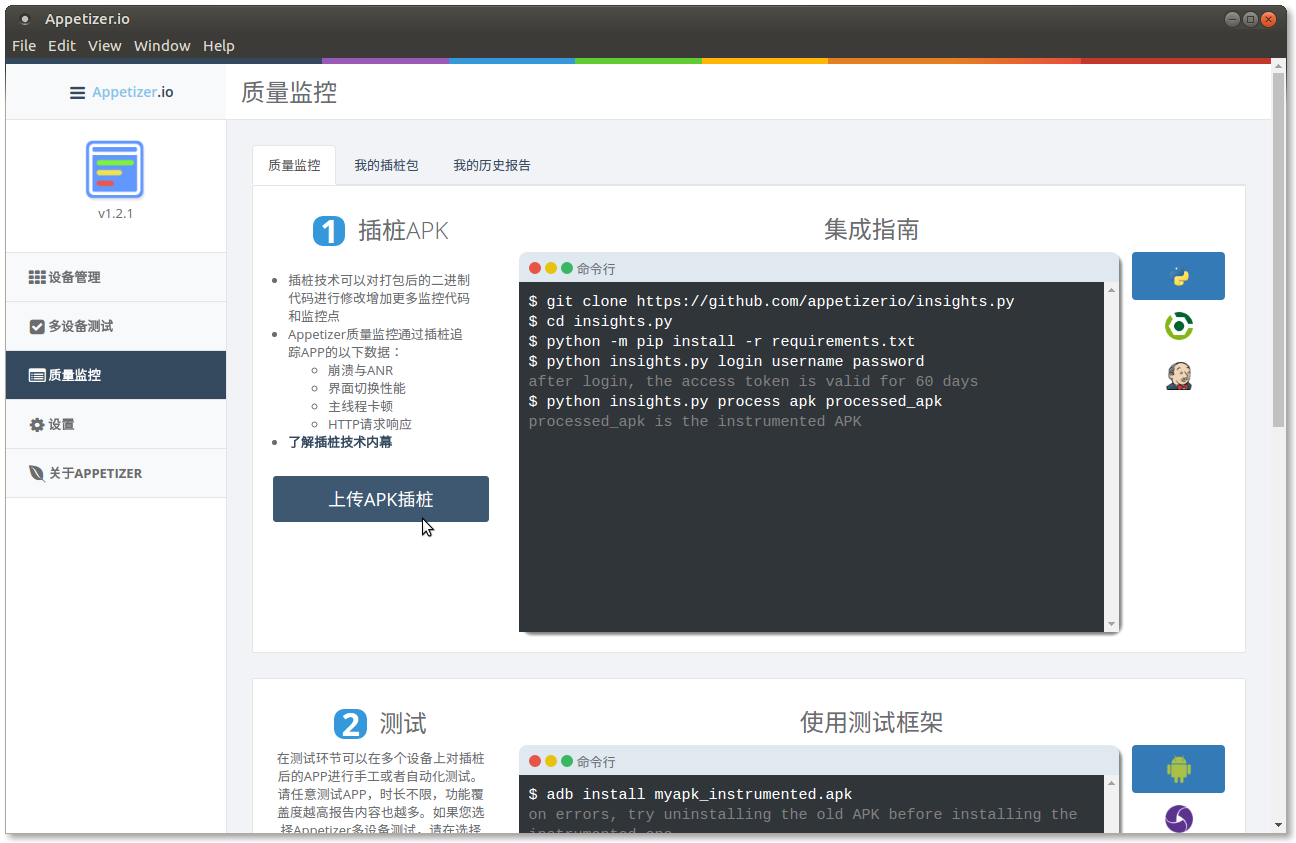Open 多设备测试 in the sidebar
Image resolution: width=1296 pixels, height=843 pixels.
pyautogui.click(x=116, y=326)
